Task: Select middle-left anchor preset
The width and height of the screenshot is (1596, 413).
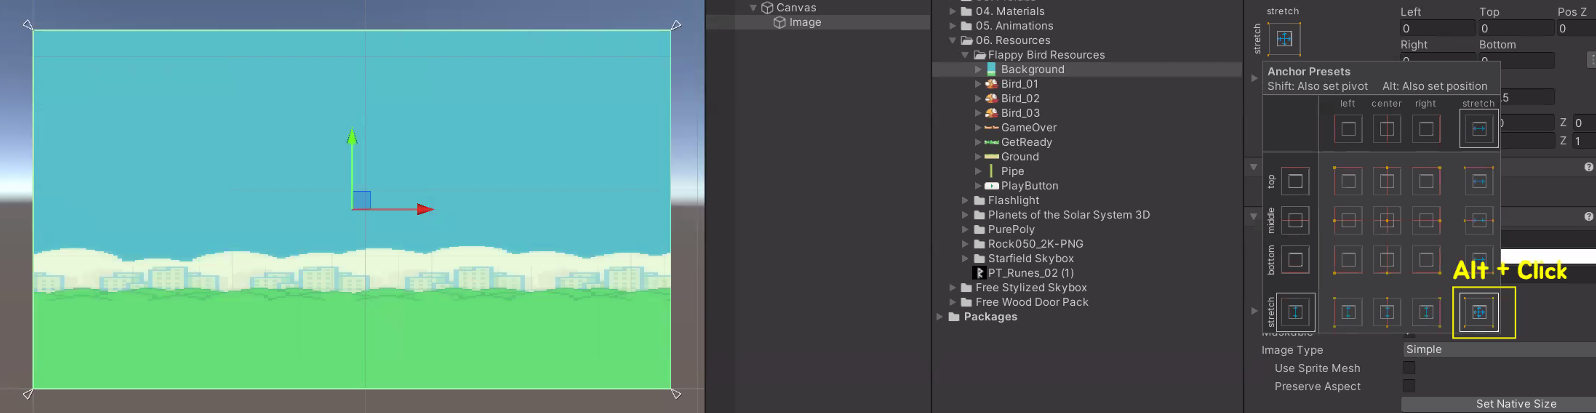Action: click(x=1348, y=220)
